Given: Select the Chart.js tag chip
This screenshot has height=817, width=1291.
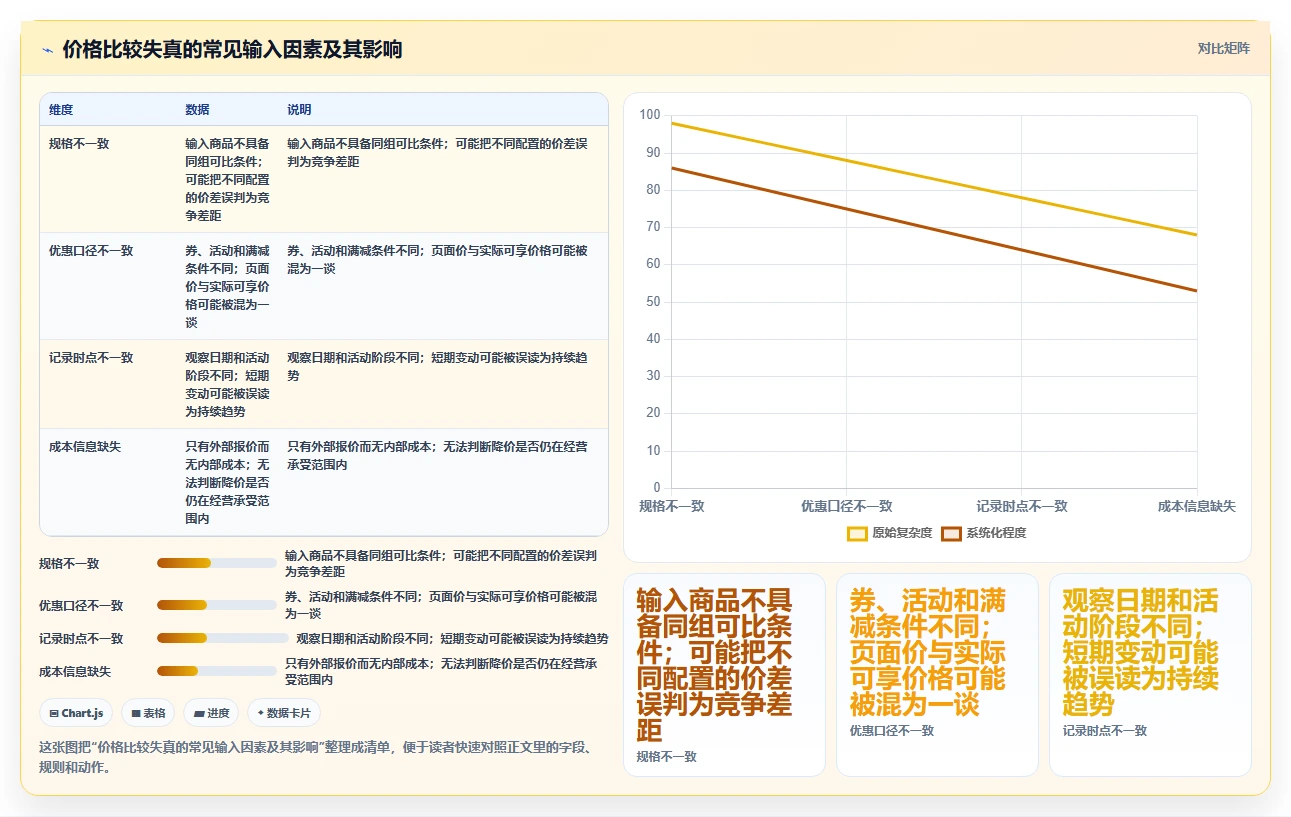Looking at the screenshot, I should 76,713.
